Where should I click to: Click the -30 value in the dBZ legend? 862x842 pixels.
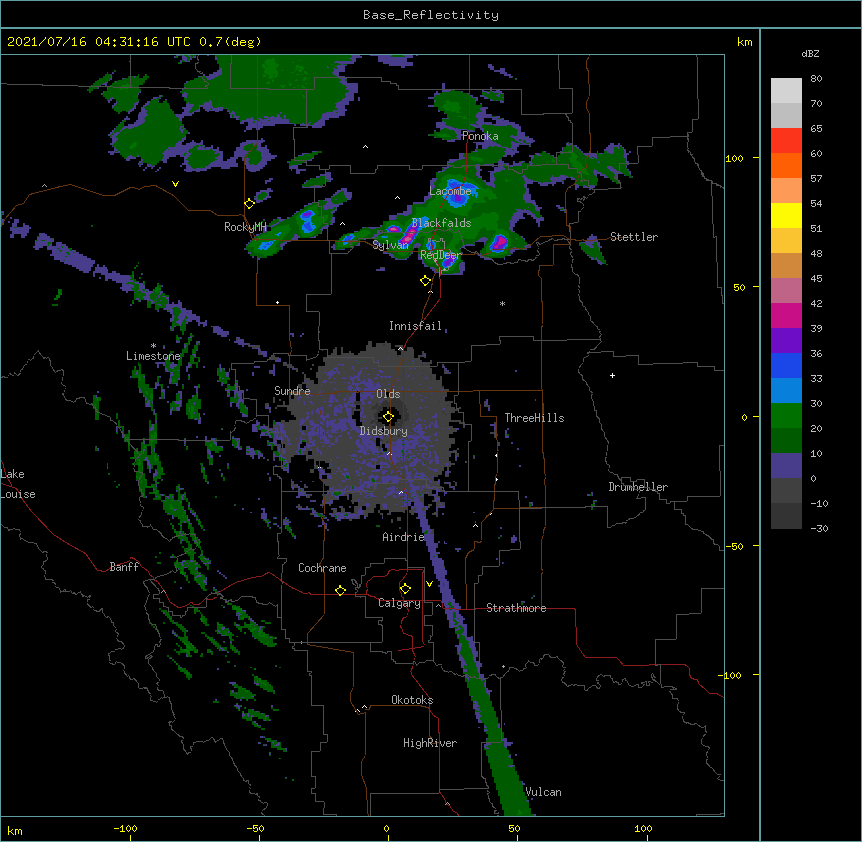coord(819,529)
